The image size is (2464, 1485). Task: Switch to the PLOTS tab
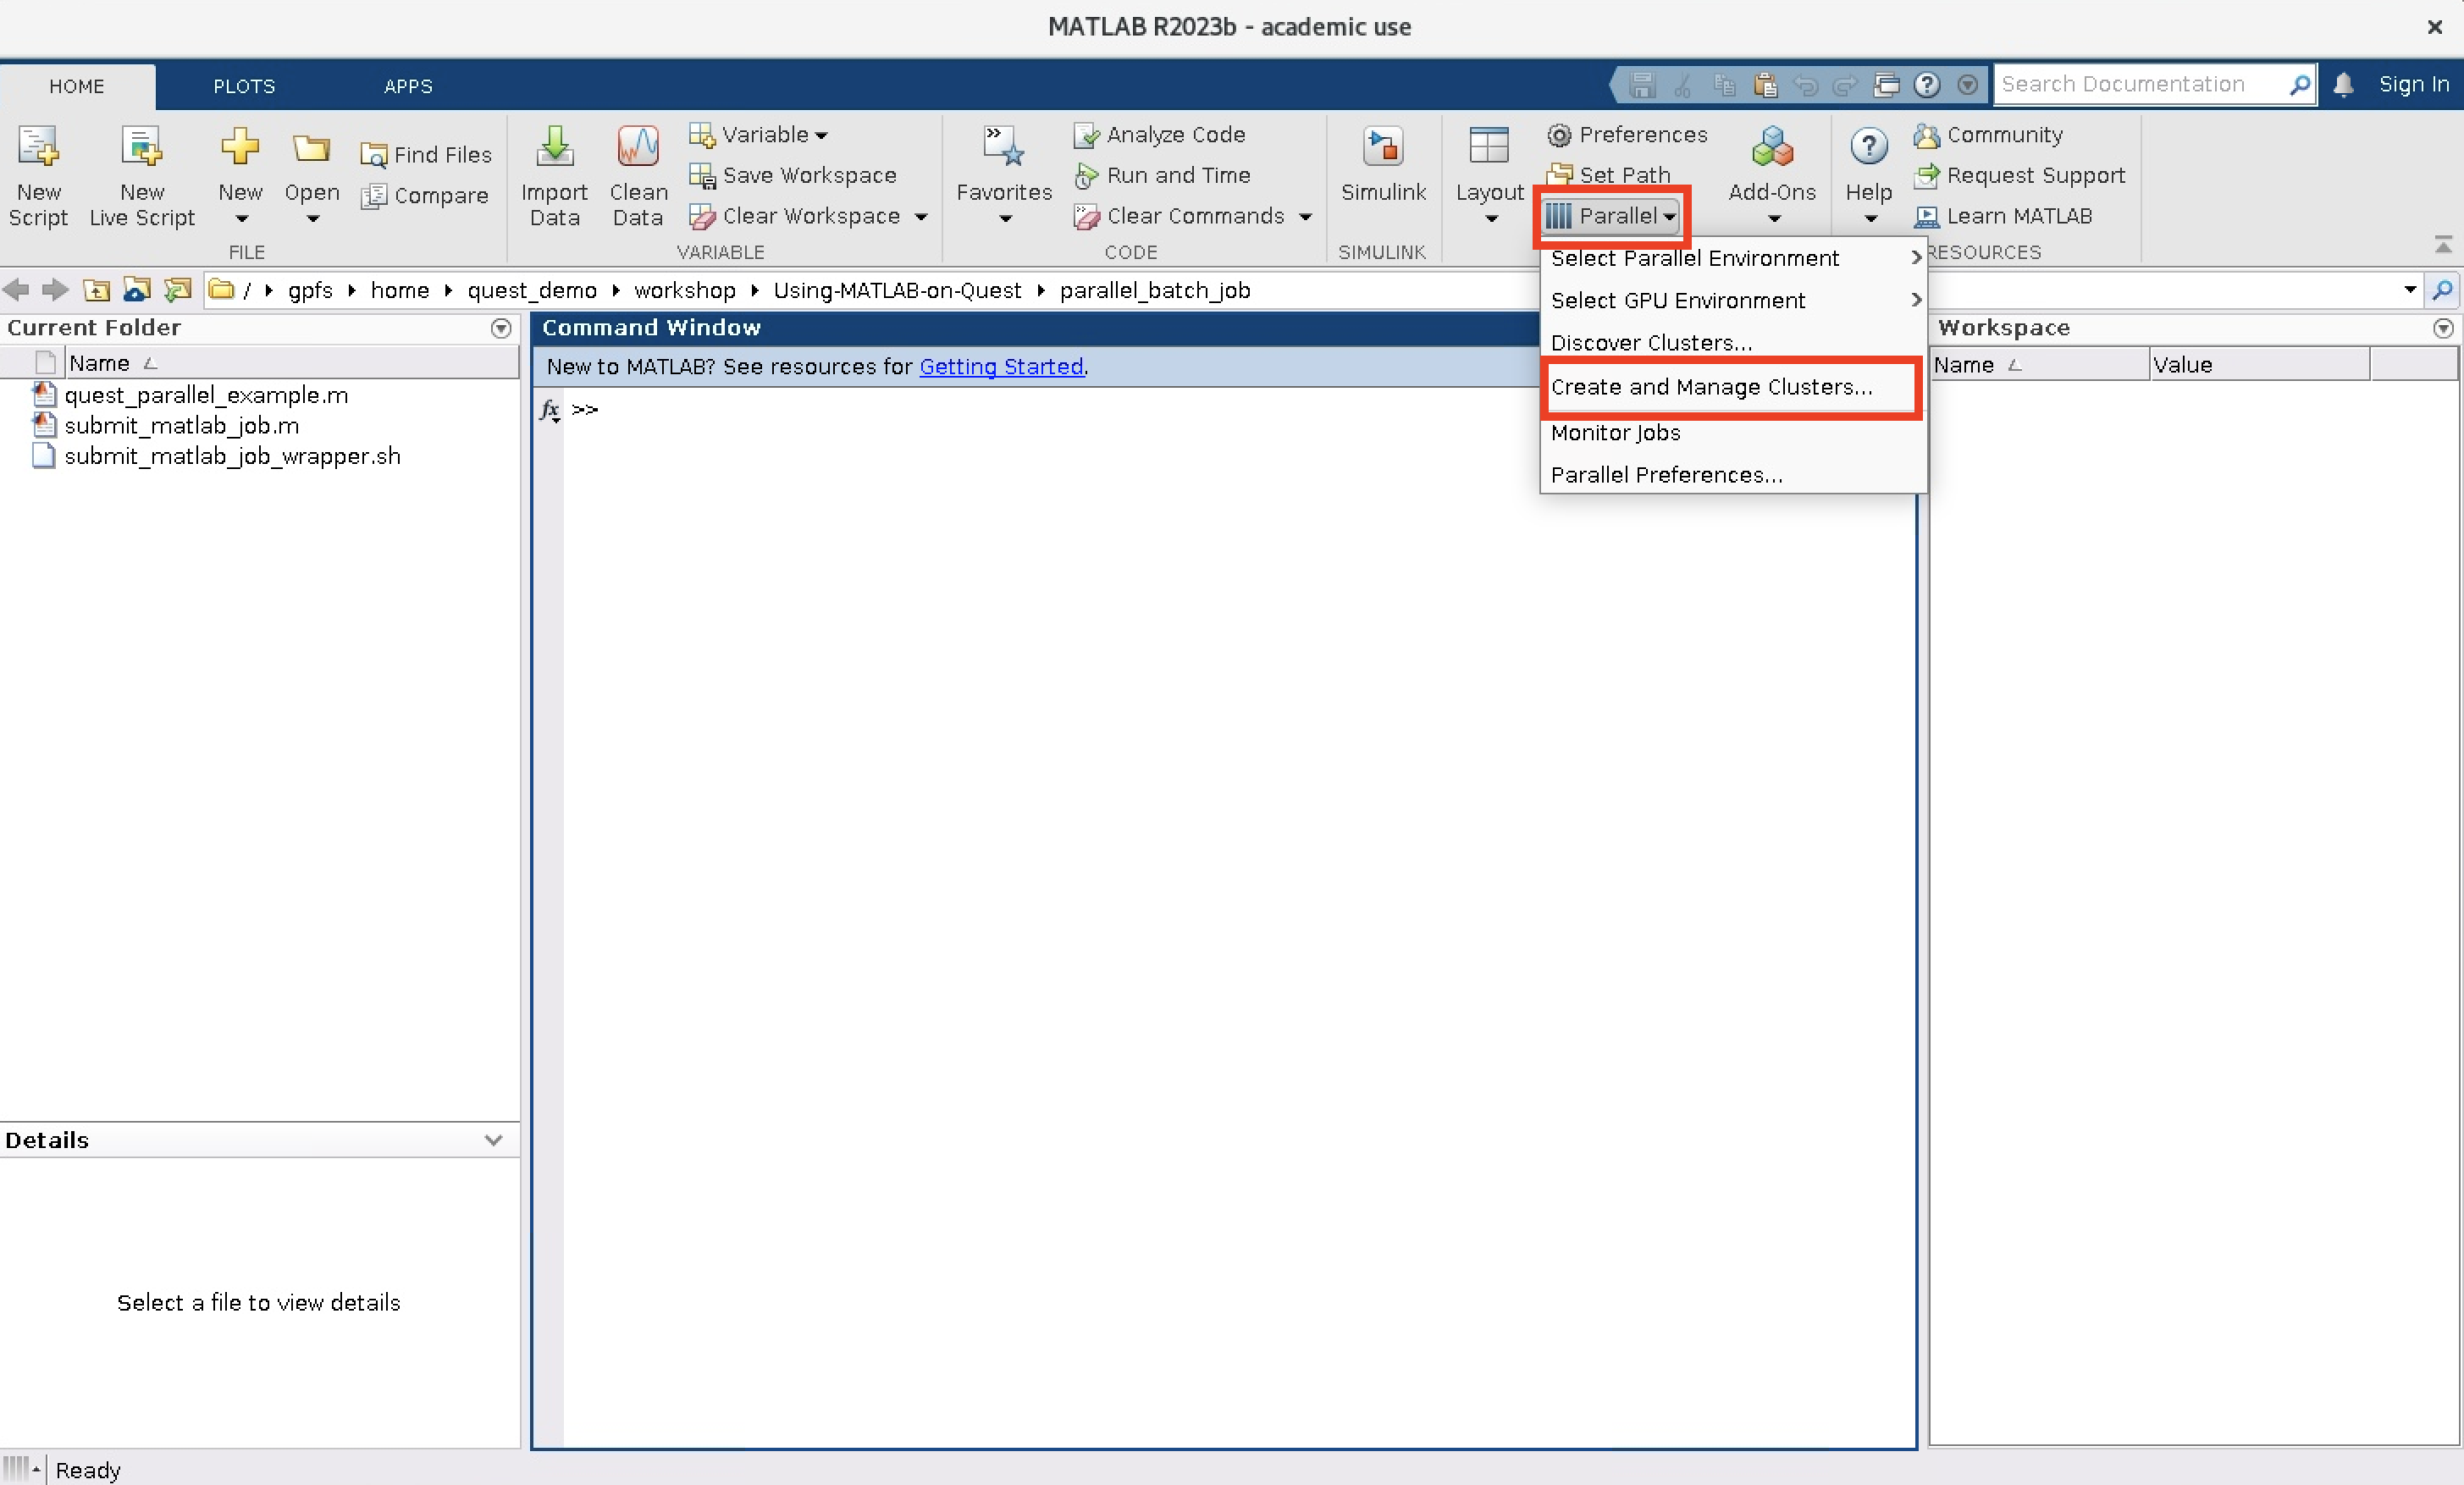pyautogui.click(x=243, y=86)
